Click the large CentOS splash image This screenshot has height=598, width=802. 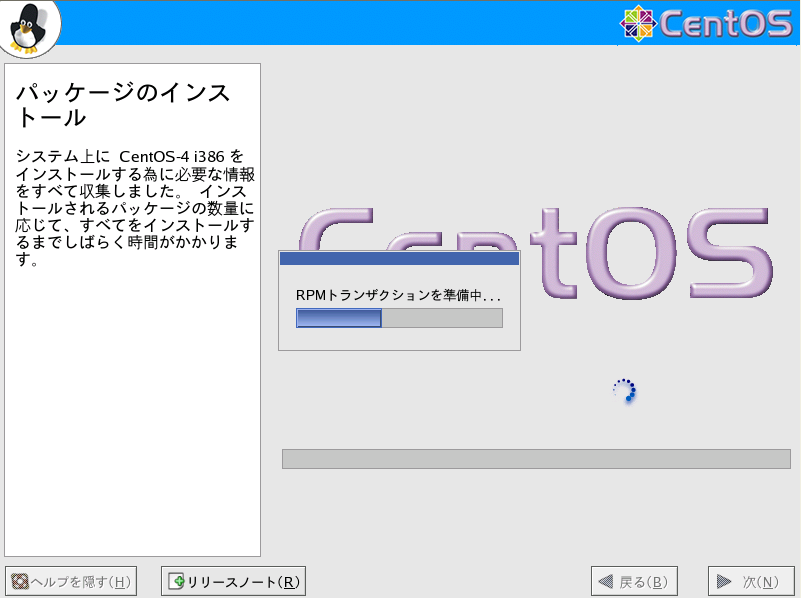[536, 253]
